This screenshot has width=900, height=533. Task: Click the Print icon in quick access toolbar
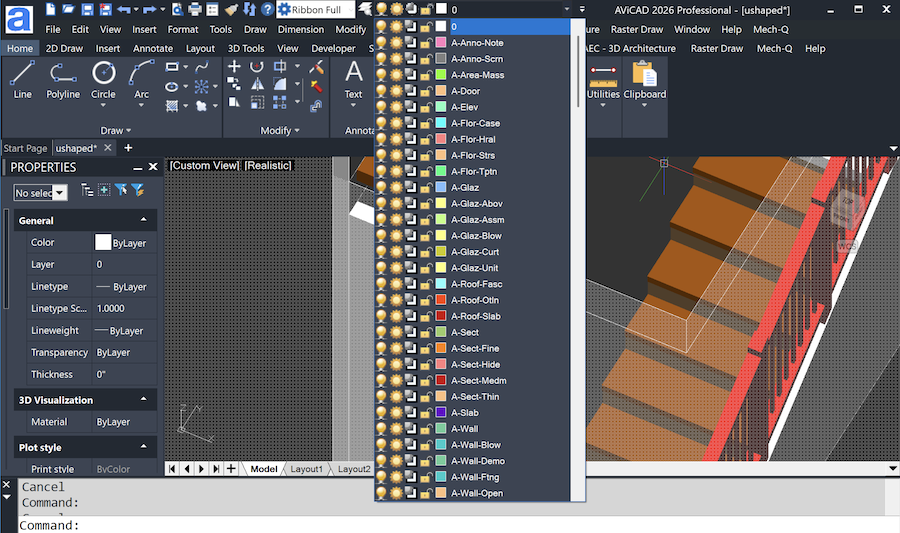tap(195, 9)
